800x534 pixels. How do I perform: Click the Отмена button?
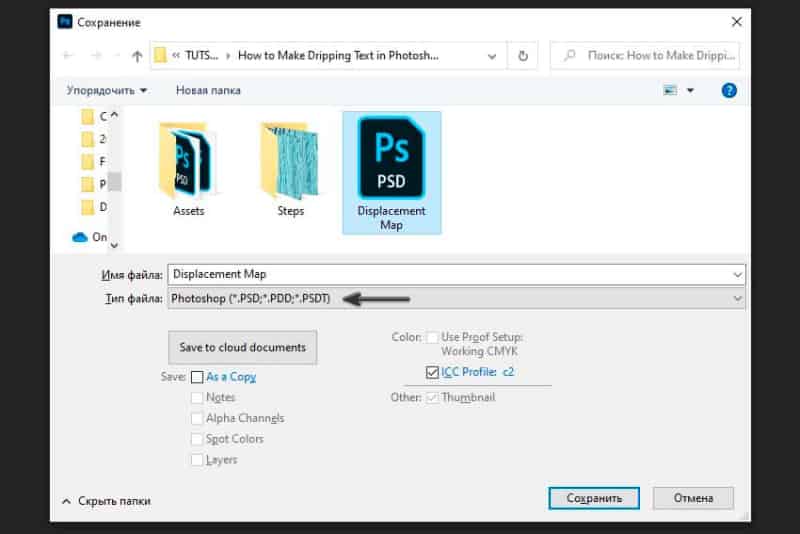693,498
